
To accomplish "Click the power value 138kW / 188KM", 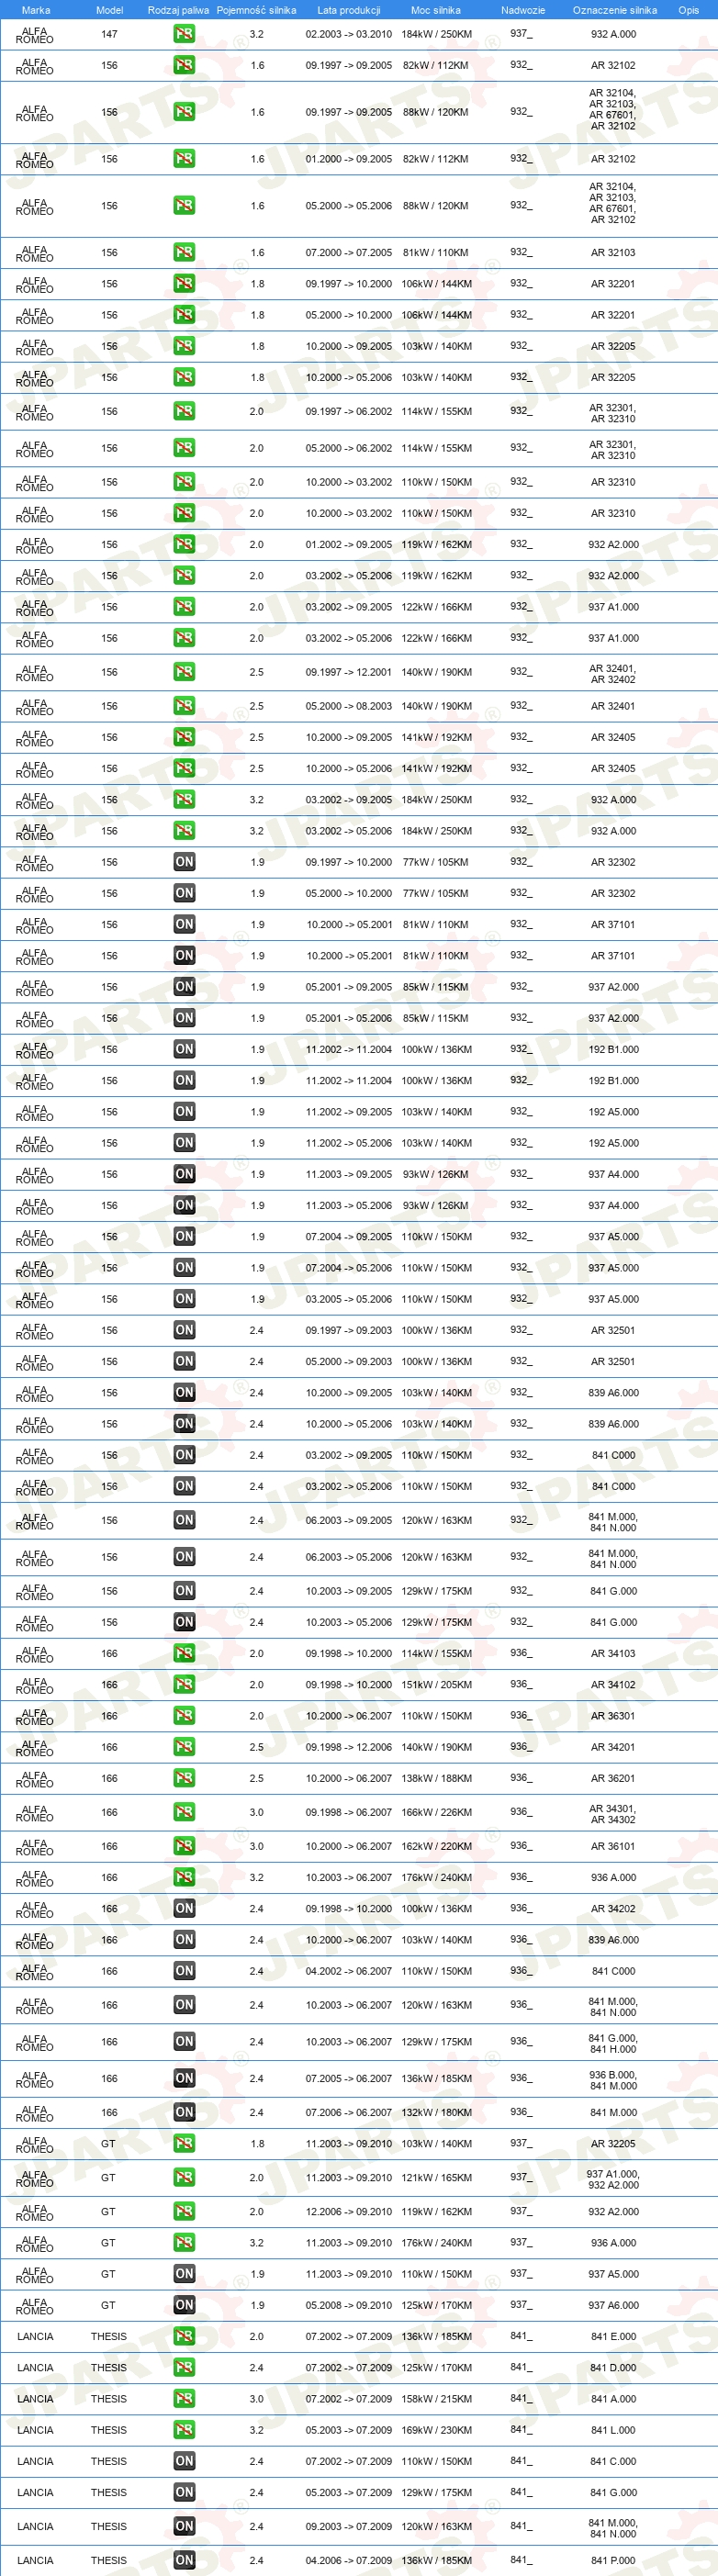I will click(437, 1779).
